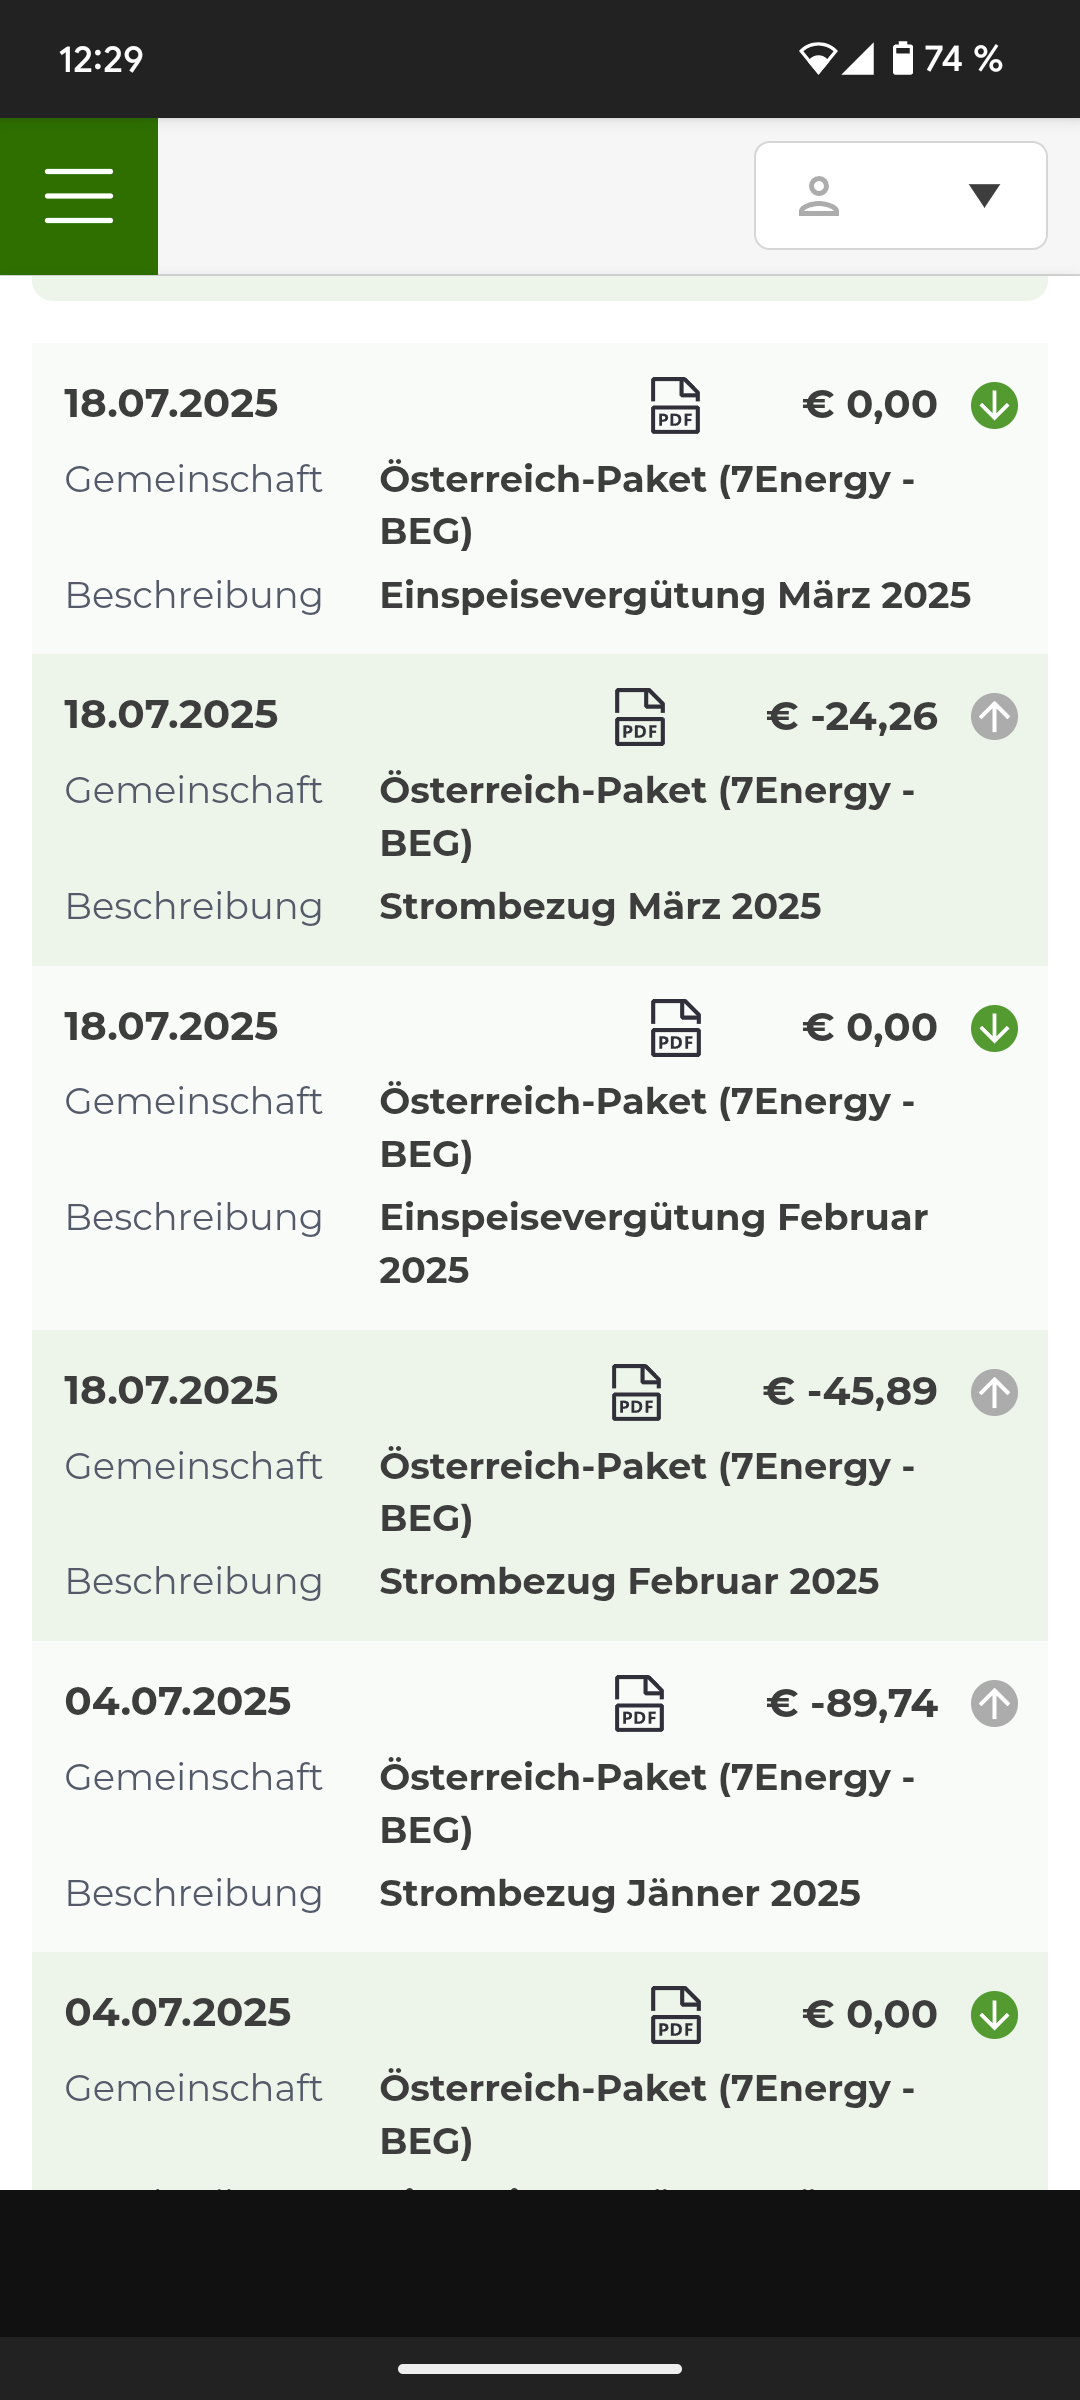Click green arrow beside Einspeisevergütung Februar 2025
Image resolution: width=1080 pixels, height=2400 pixels.
coord(994,1029)
